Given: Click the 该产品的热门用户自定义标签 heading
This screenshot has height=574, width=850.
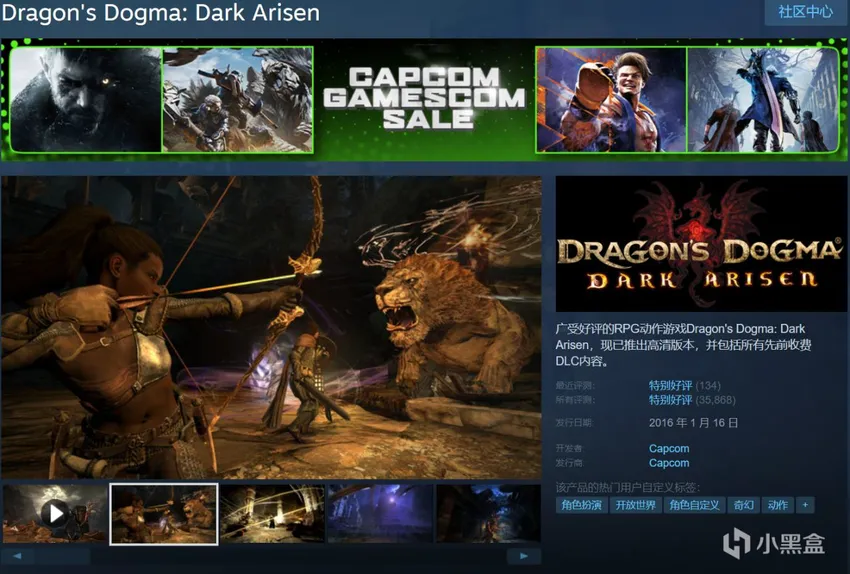Looking at the screenshot, I should pyautogui.click(x=628, y=487).
